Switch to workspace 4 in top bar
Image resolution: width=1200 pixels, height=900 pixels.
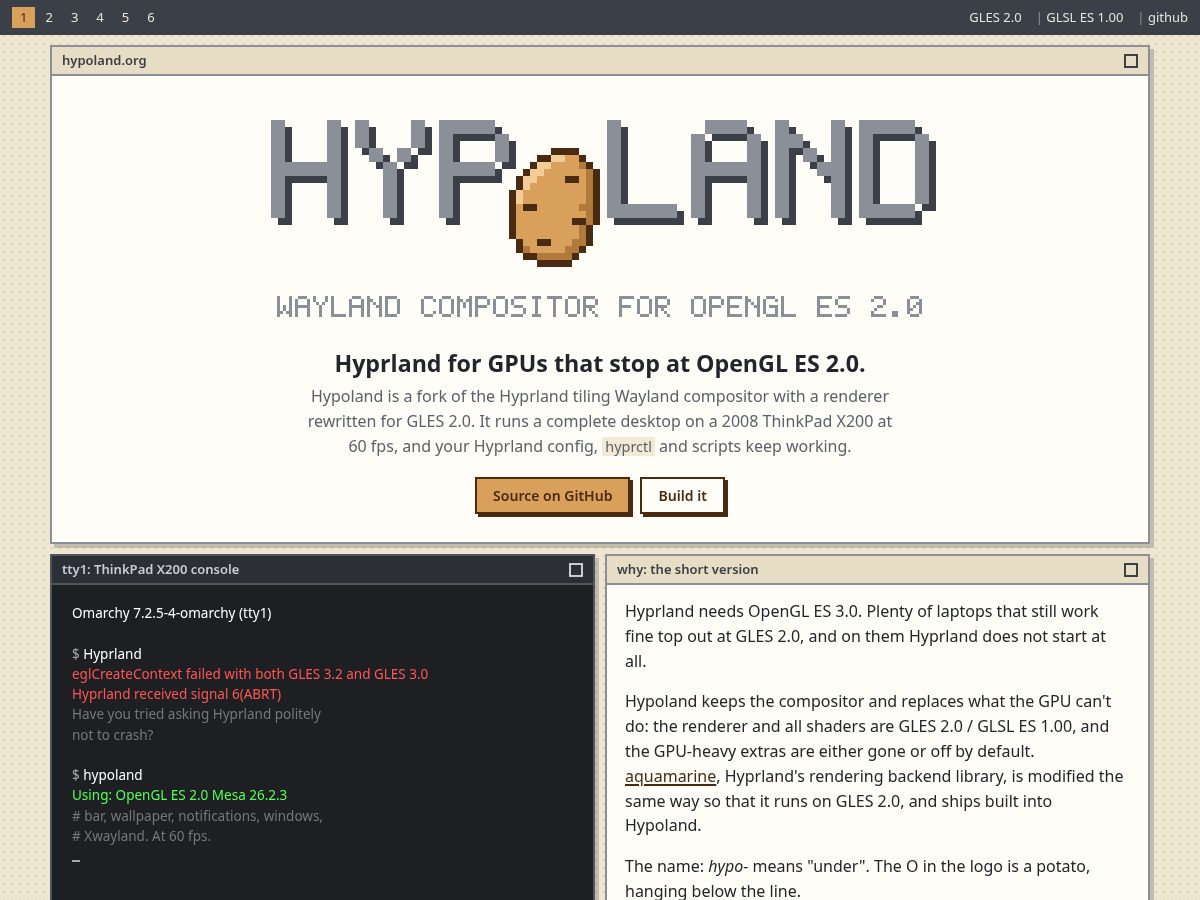100,17
